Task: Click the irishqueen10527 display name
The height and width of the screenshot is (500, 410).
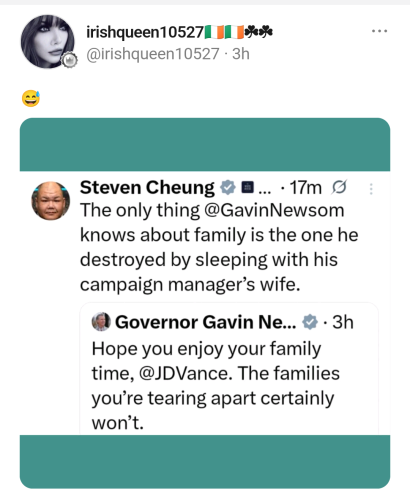Action: [x=145, y=32]
